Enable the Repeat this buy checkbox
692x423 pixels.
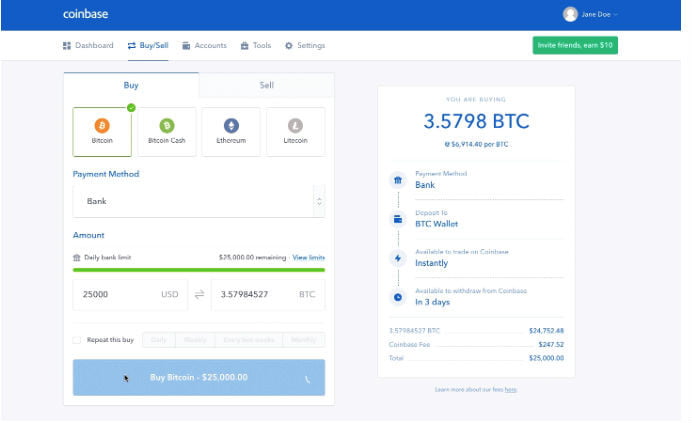point(78,340)
